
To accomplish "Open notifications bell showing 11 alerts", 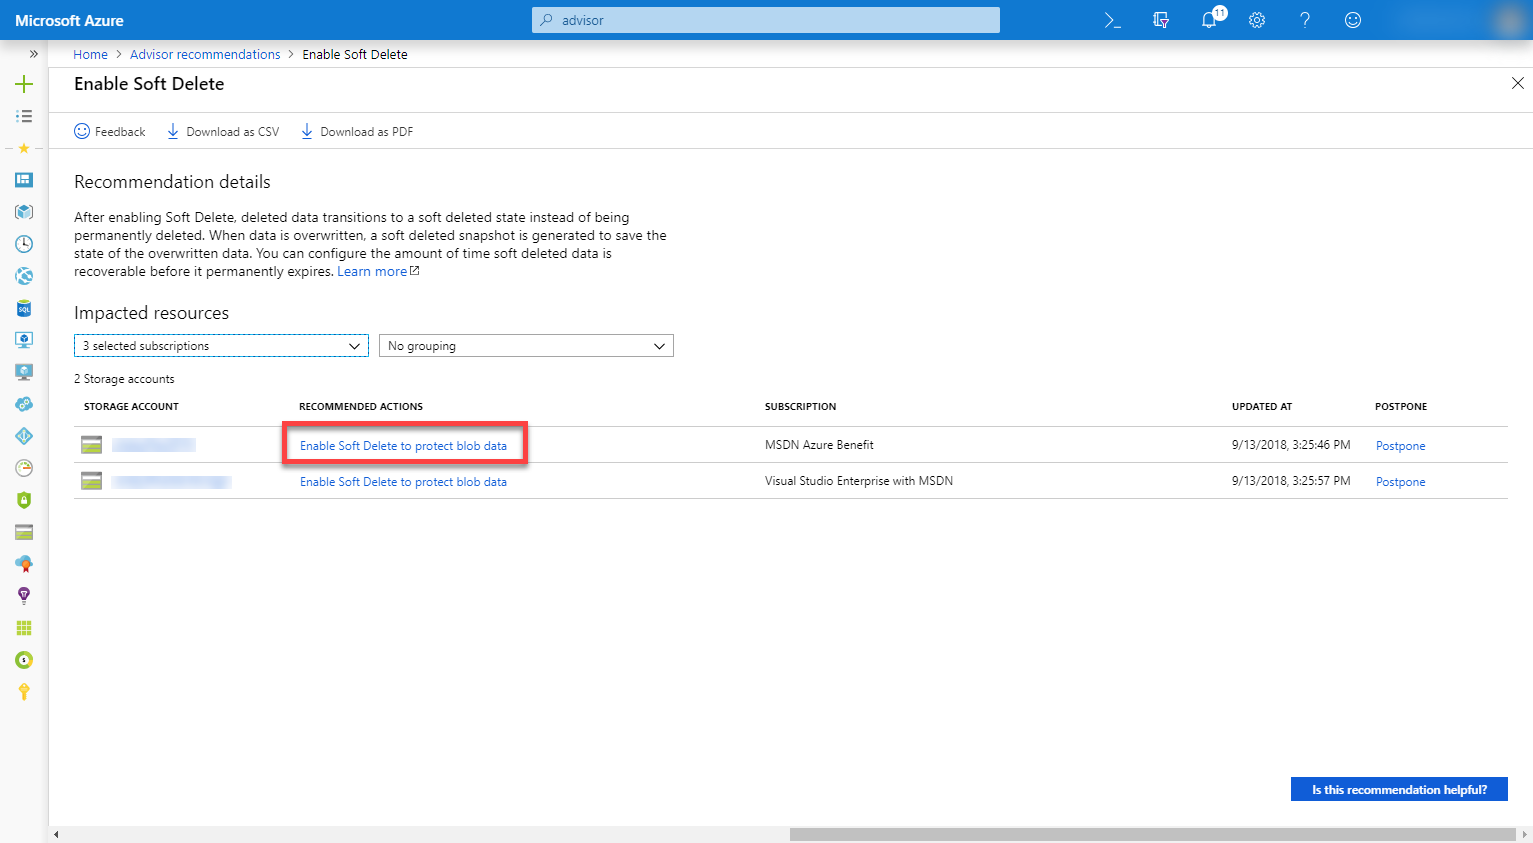I will tap(1212, 19).
